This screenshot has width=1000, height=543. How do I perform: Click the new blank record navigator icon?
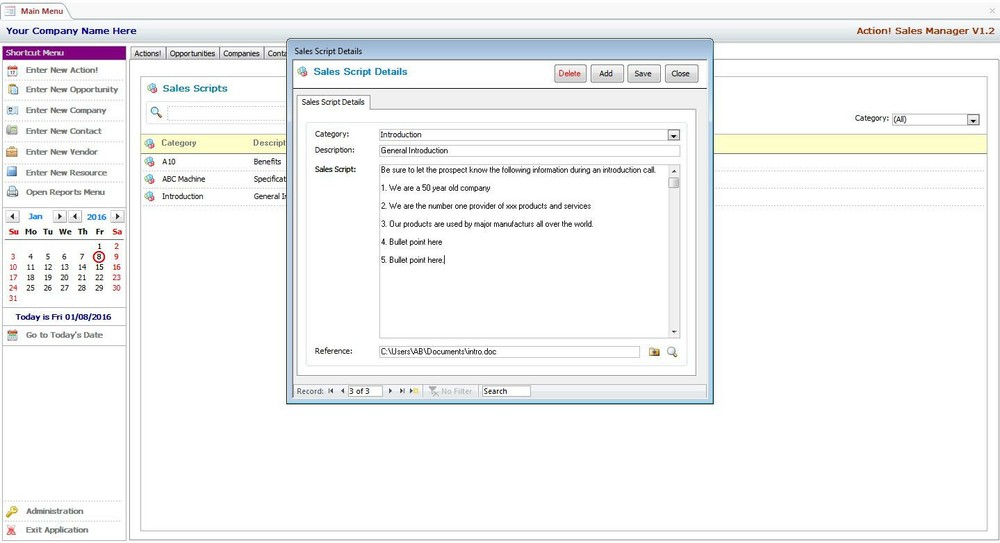[414, 391]
